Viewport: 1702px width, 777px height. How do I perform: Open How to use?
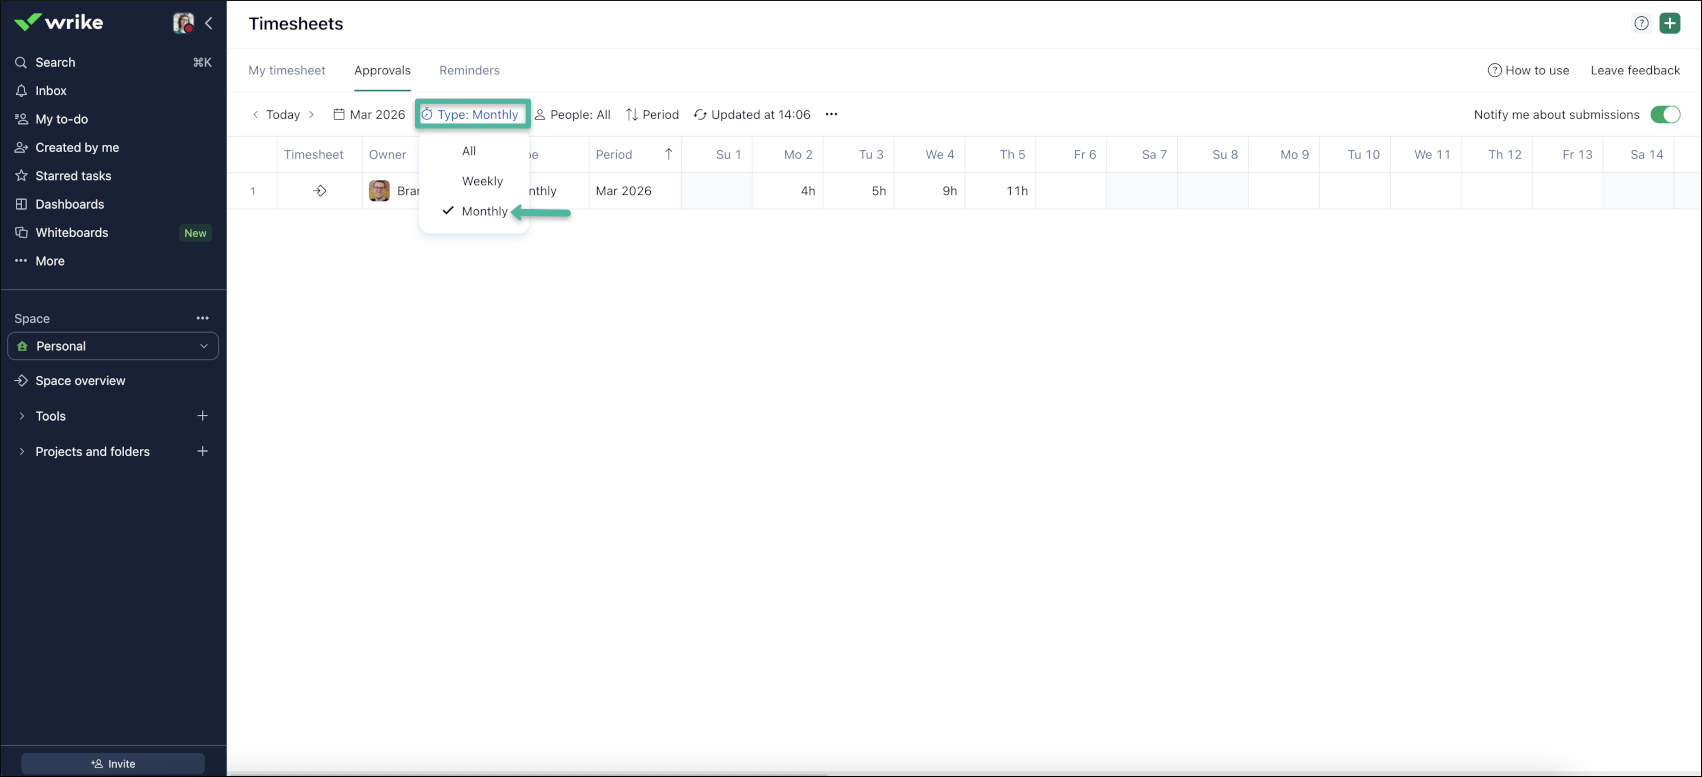tap(1528, 70)
